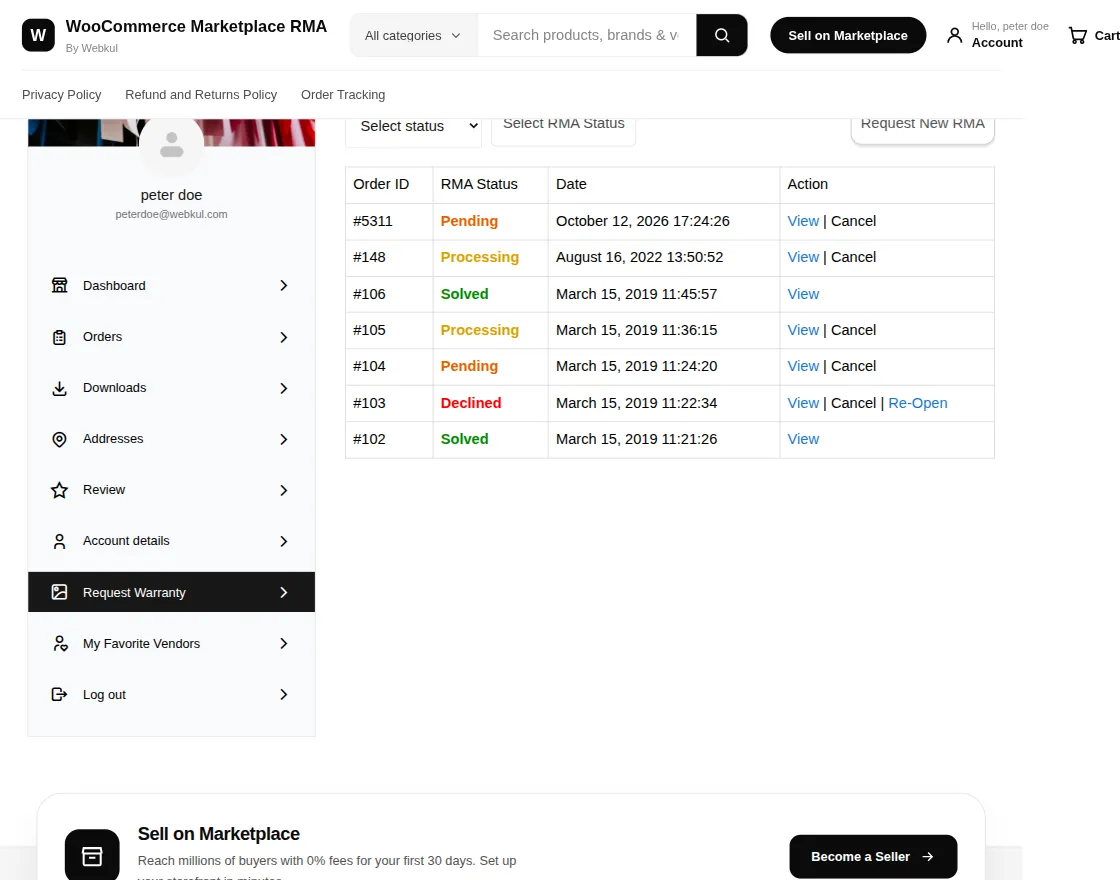The image size is (1120, 880).
Task: View RMA for order #103
Action: (x=803, y=403)
